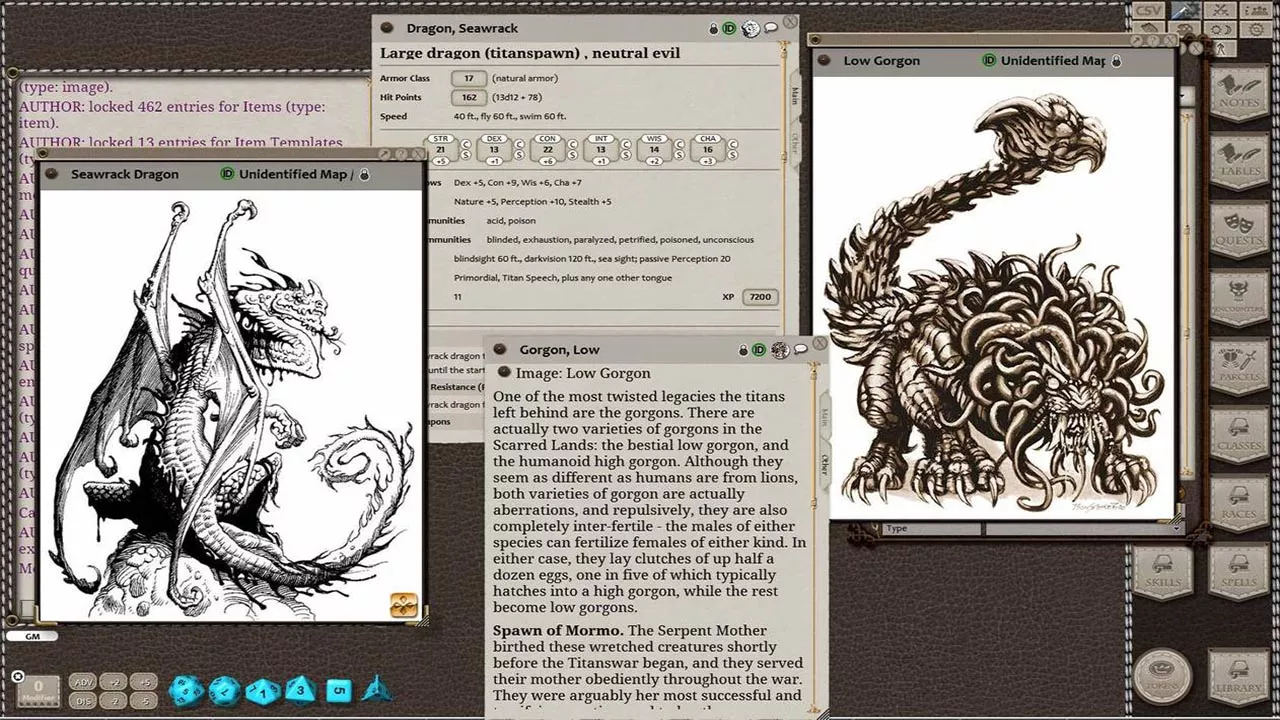
Task: Open the Encounters sidebar panel
Action: (x=1239, y=301)
